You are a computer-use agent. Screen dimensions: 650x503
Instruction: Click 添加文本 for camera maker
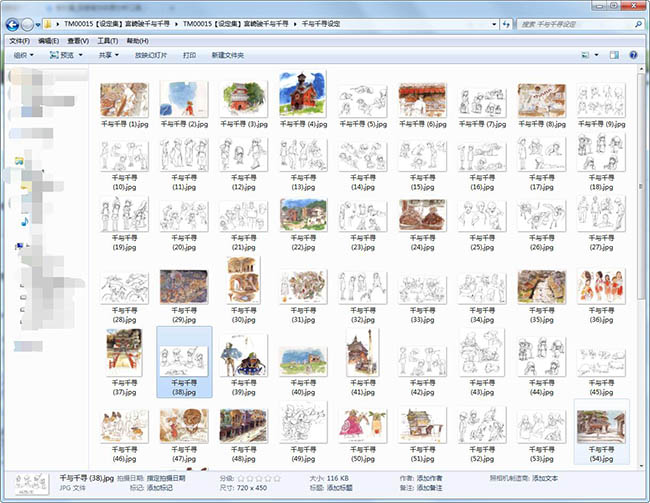tap(545, 478)
